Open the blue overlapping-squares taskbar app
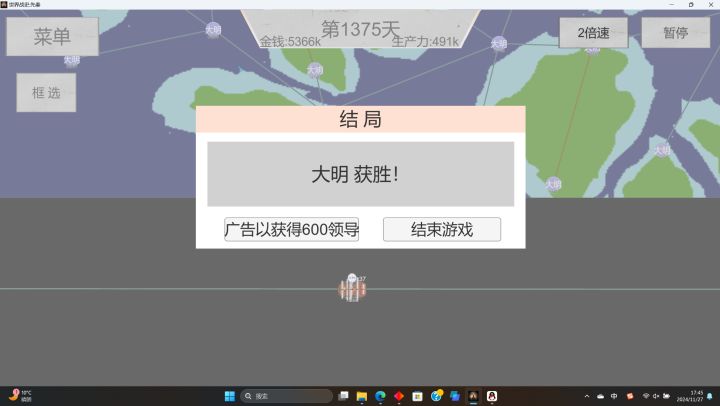Screen dimensions: 720x406 [x=455, y=396]
